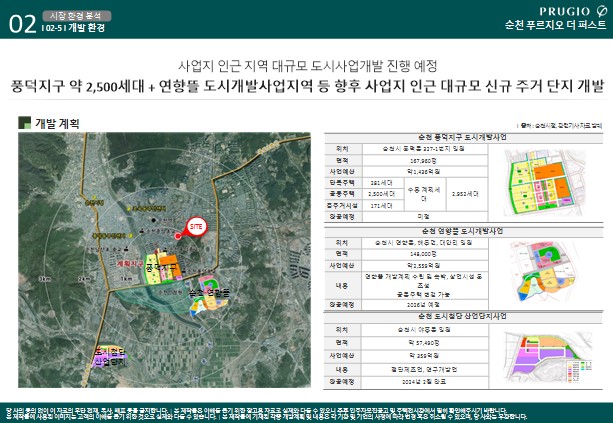Image resolution: width=613 pixels, height=423 pixels.
Task: Click the 개발 계획 heading text
Action: click(57, 123)
